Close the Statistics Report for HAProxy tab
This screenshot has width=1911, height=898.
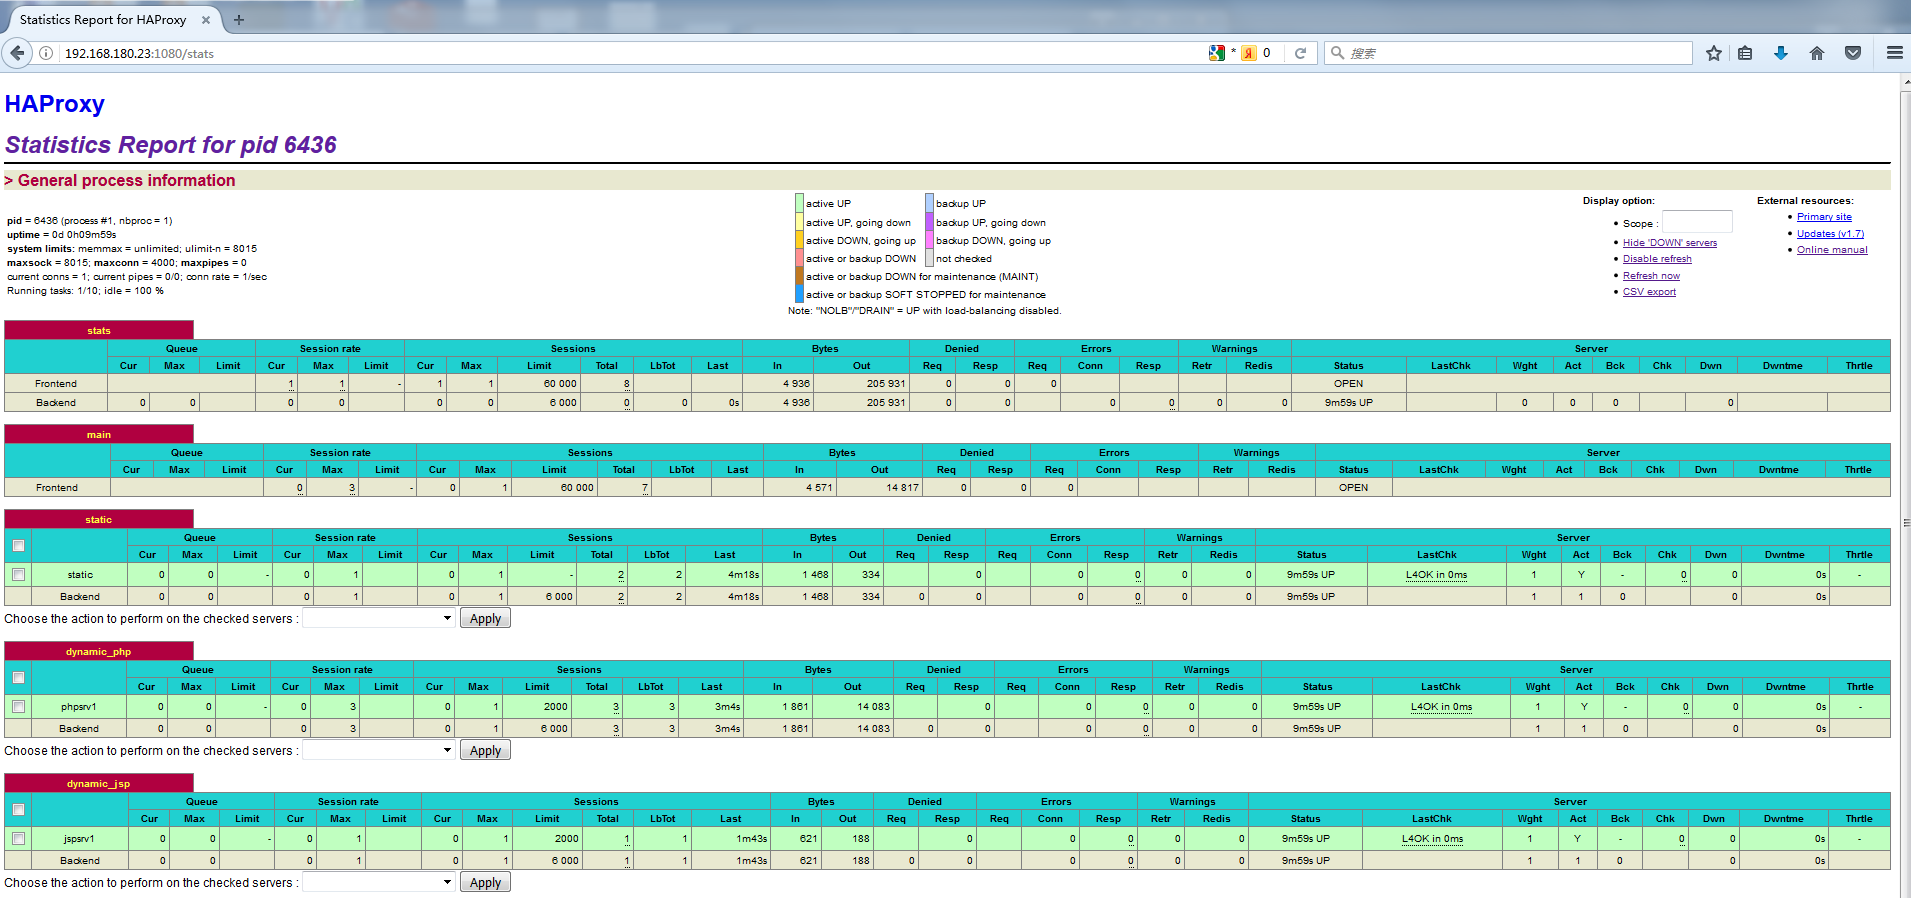click(x=206, y=19)
